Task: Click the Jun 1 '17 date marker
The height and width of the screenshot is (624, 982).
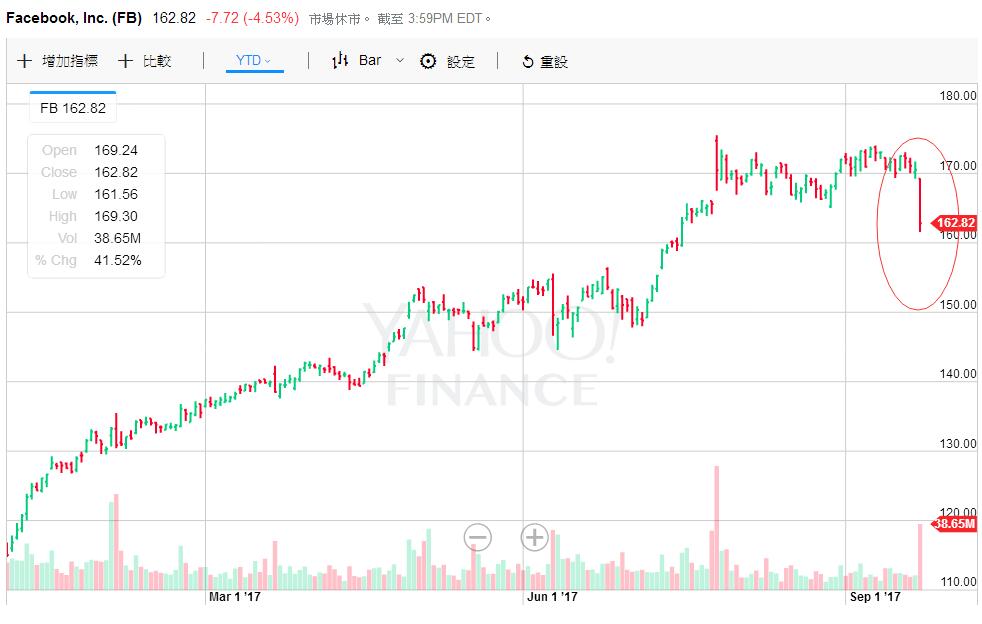Action: click(x=552, y=597)
